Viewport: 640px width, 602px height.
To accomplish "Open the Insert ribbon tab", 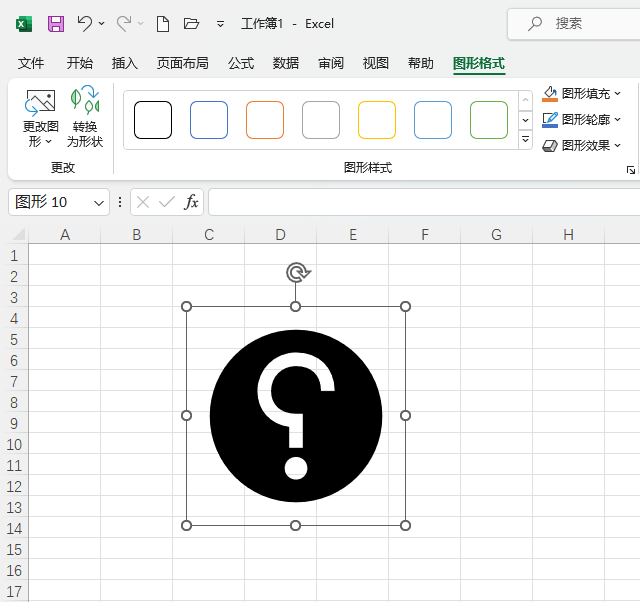I will [125, 63].
